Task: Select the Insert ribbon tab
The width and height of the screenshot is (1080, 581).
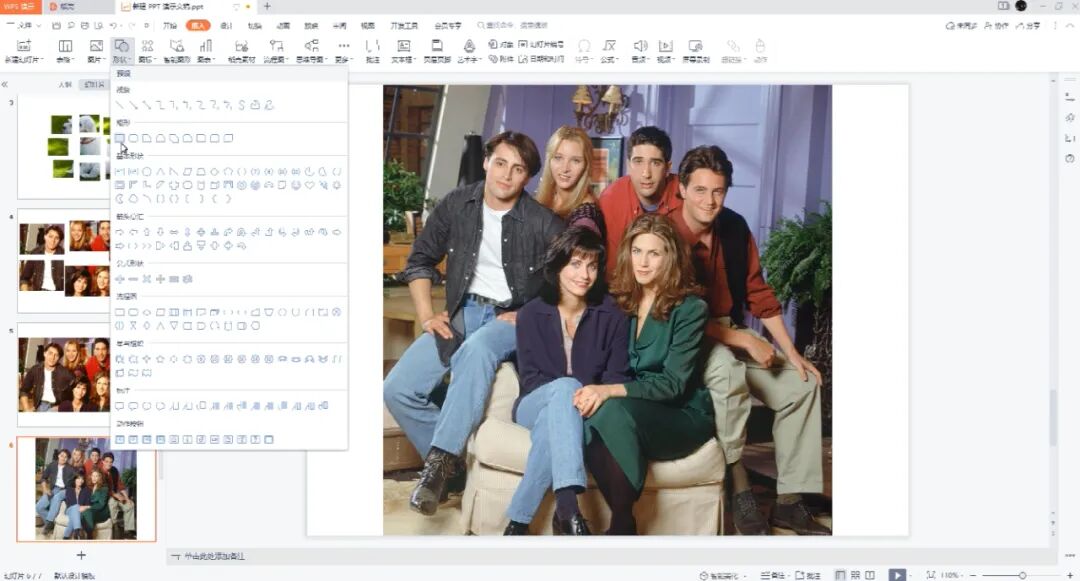Action: click(198, 25)
